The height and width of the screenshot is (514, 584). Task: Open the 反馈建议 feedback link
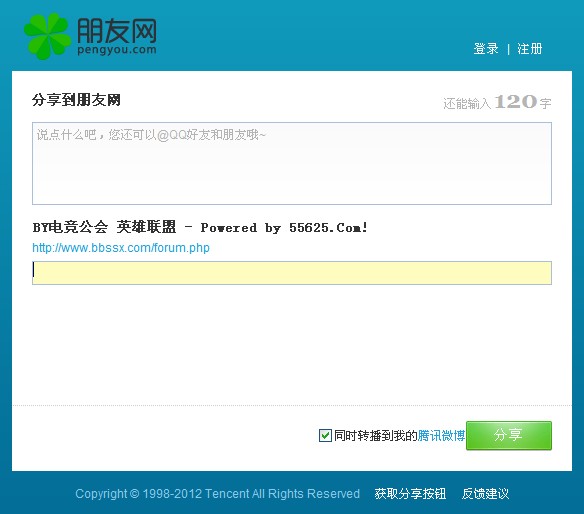(x=485, y=494)
